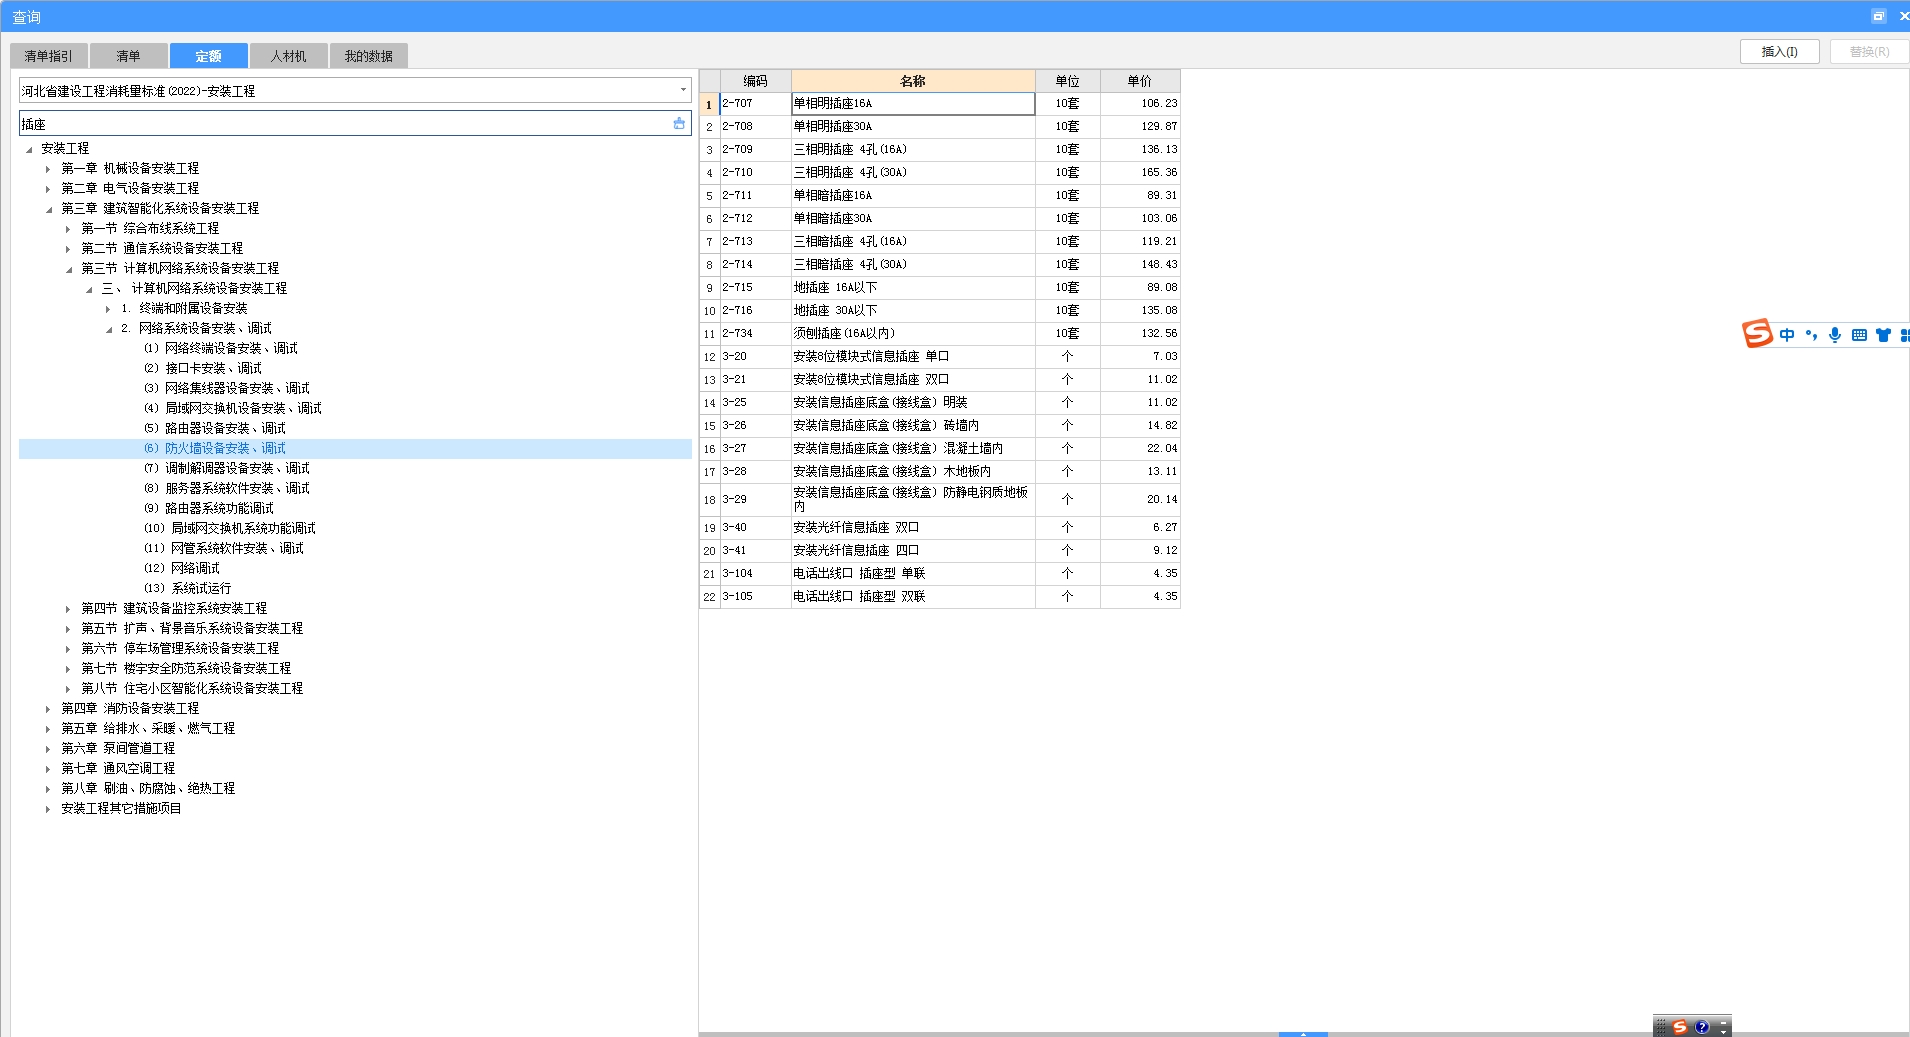Select tree item (3) 网络集线器设备安装、调试
Screen dimensions: 1910x1037
click(227, 388)
